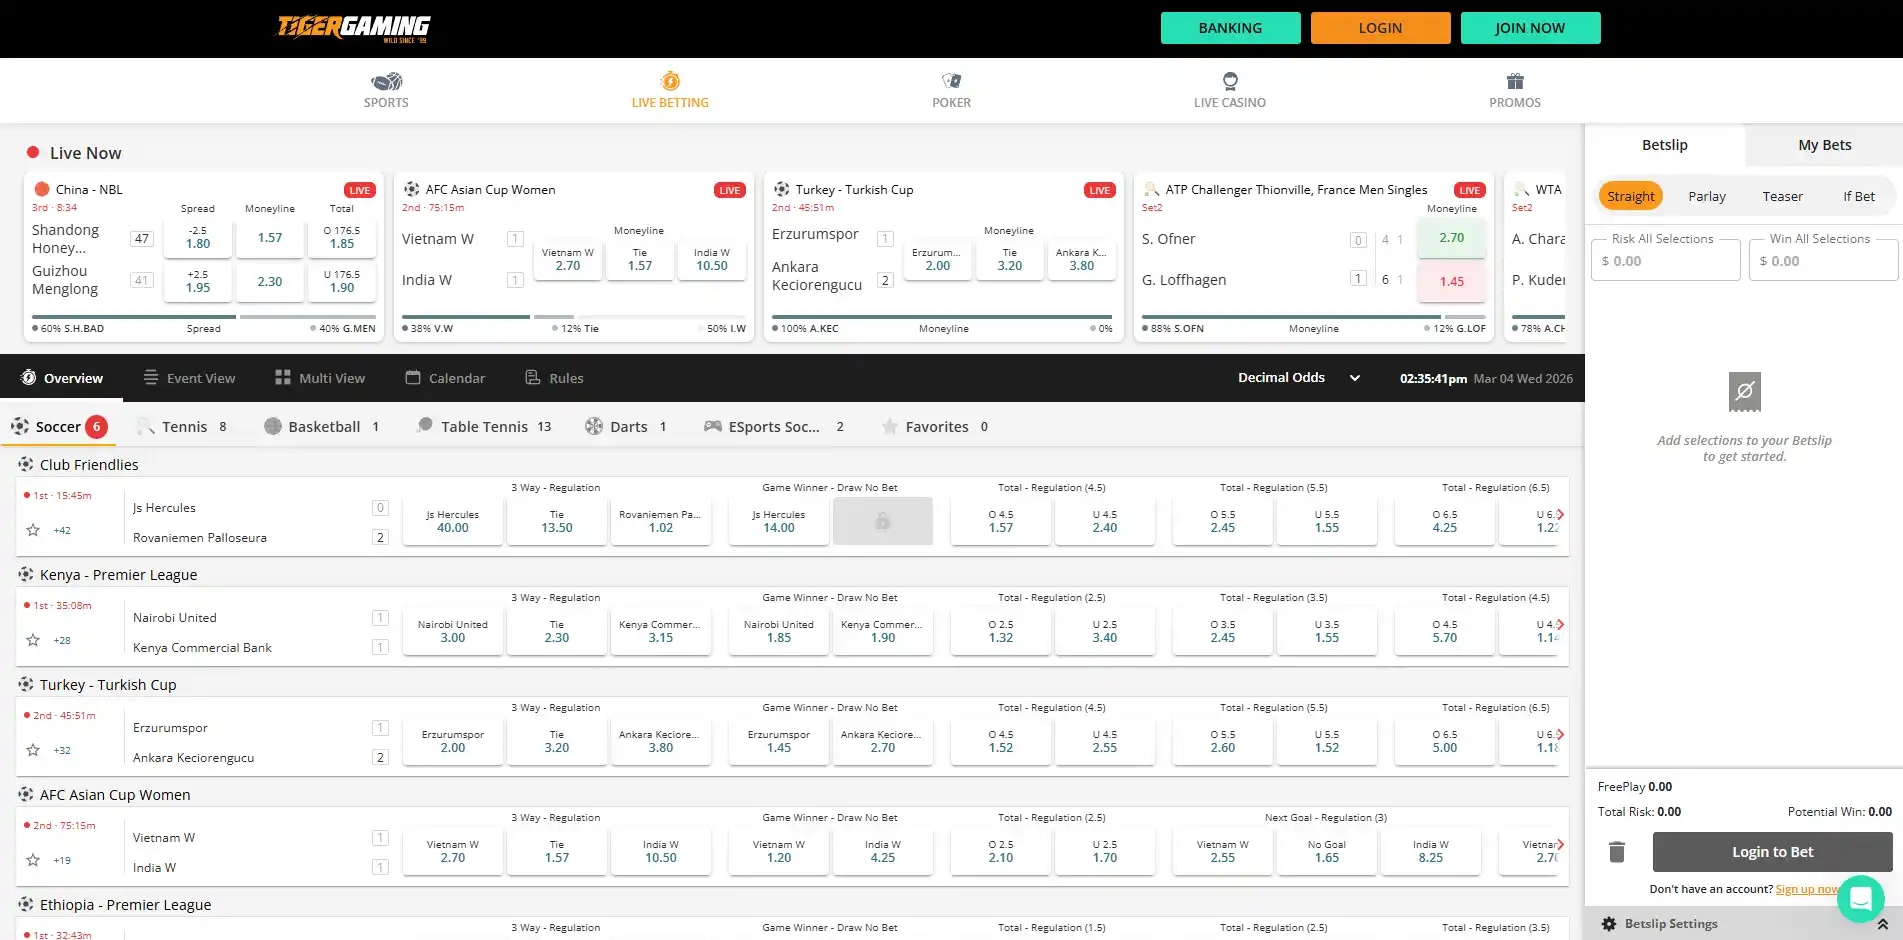1903x940 pixels.
Task: Pick Nairobi United 3 Way at 3.00
Action: tap(453, 631)
